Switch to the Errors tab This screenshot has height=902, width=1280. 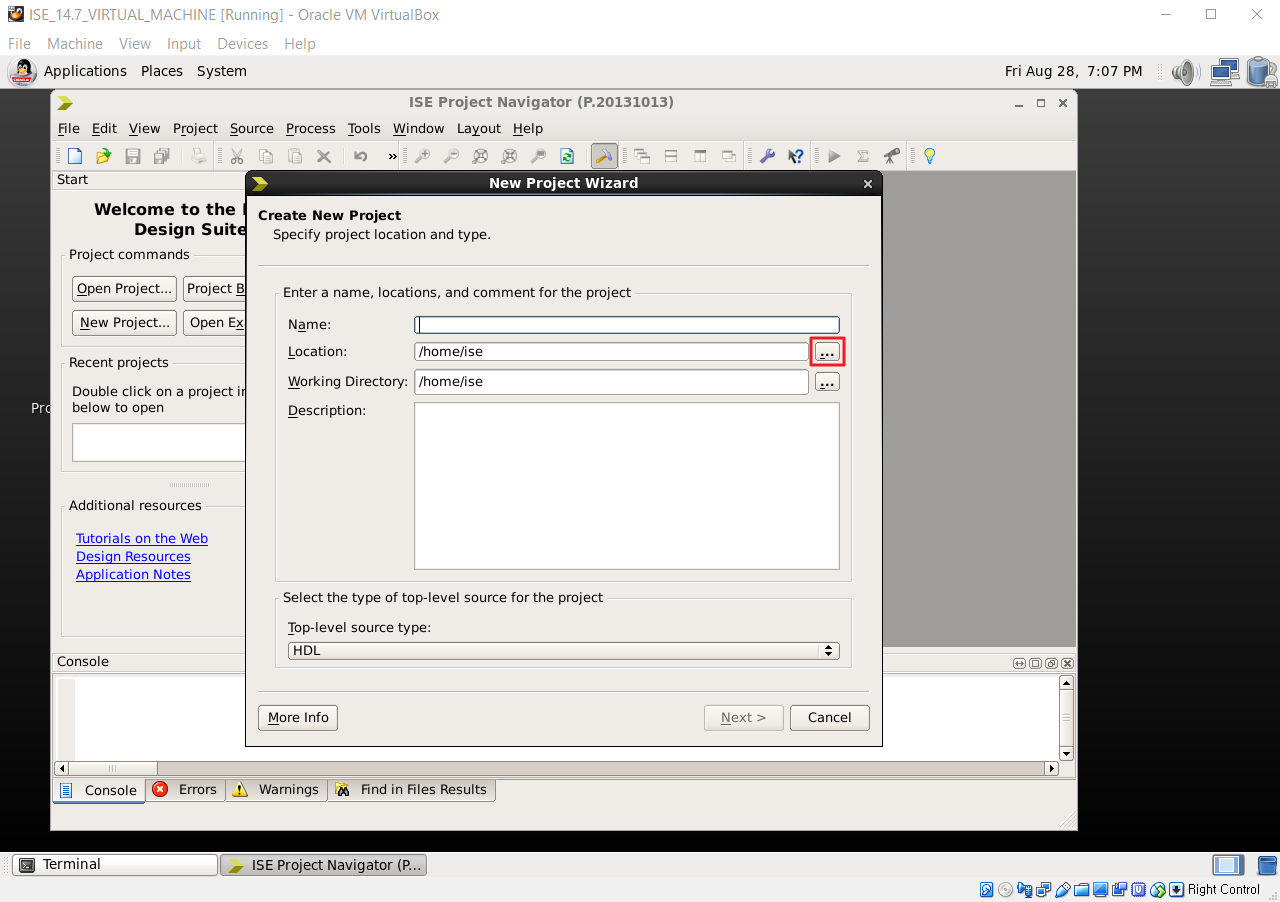pos(185,789)
